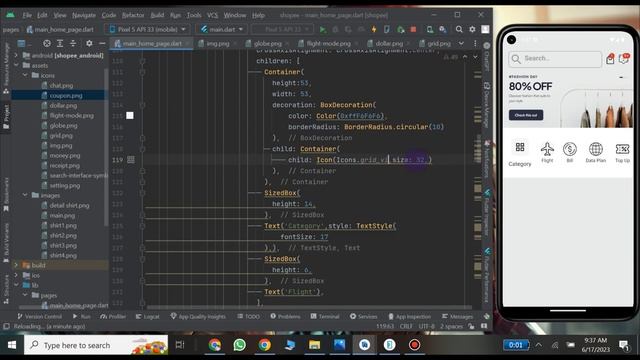The width and height of the screenshot is (640, 360).
Task: Open the VCS menu
Action: 212,15
